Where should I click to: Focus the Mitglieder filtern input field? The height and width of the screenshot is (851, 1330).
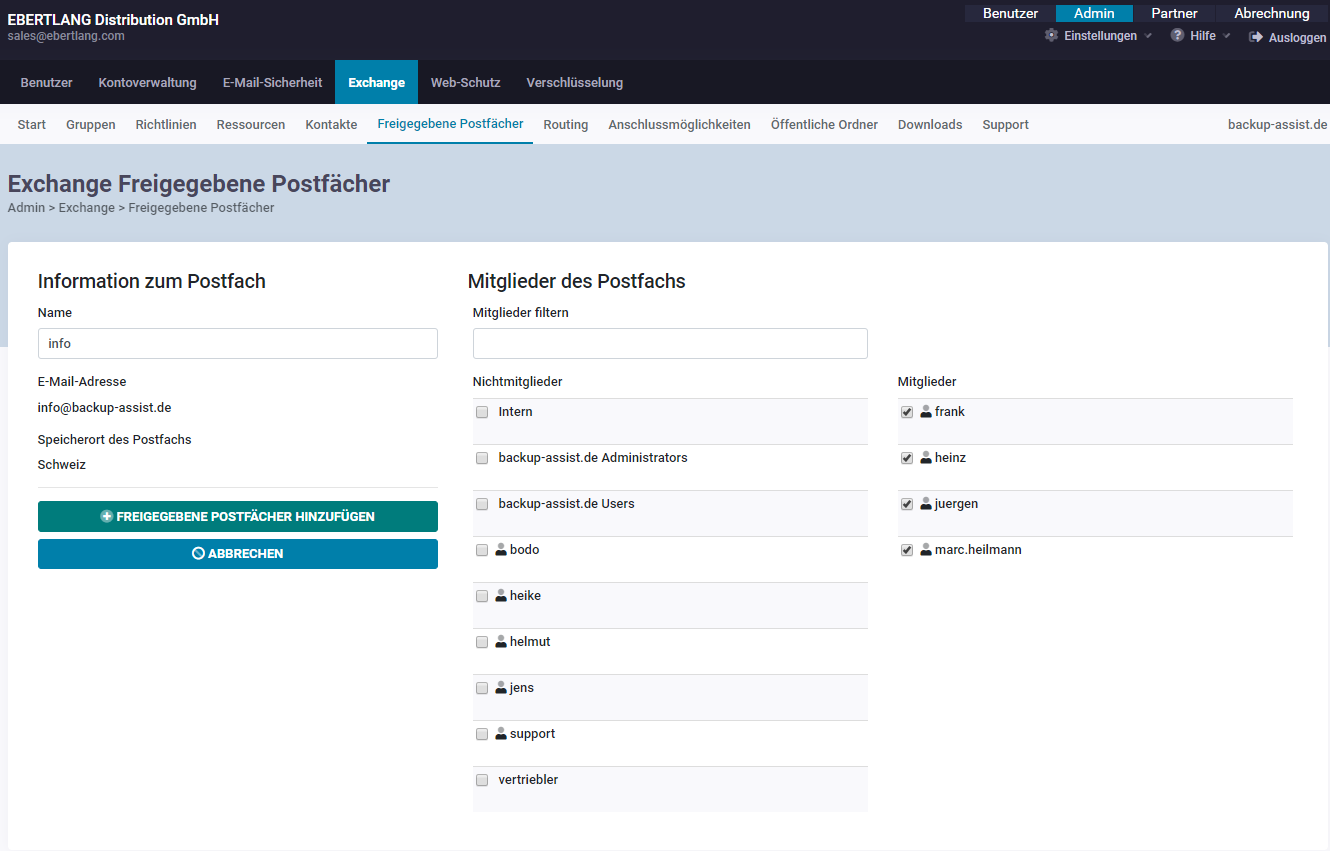click(670, 344)
